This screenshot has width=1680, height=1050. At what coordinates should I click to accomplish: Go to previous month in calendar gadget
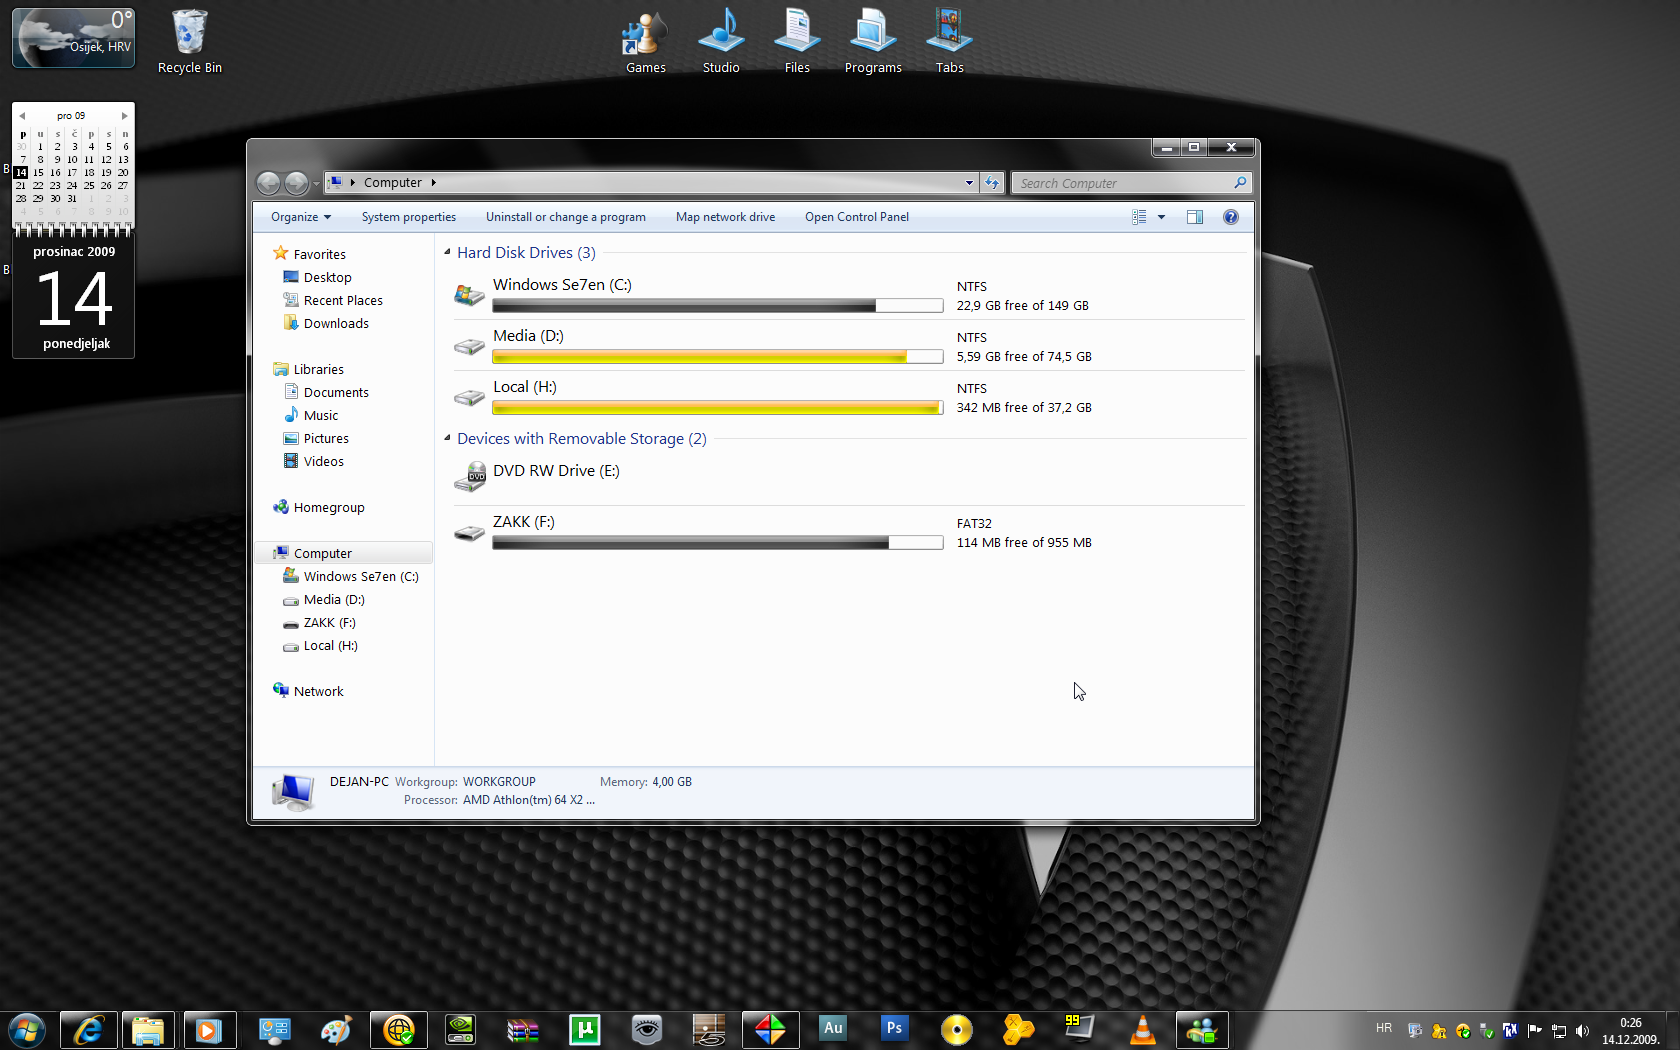click(x=22, y=115)
